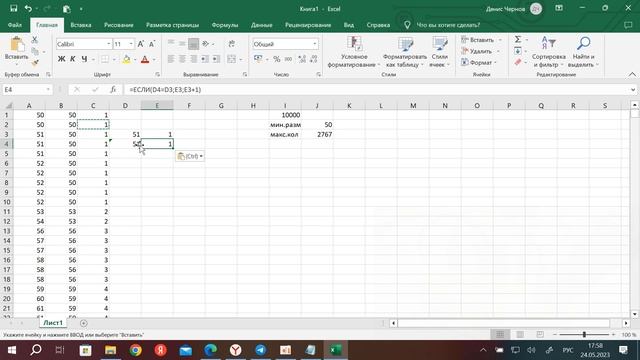The width and height of the screenshot is (640, 360).
Task: Open Format as Table (Форматировать как таблицу)
Action: pyautogui.click(x=404, y=52)
